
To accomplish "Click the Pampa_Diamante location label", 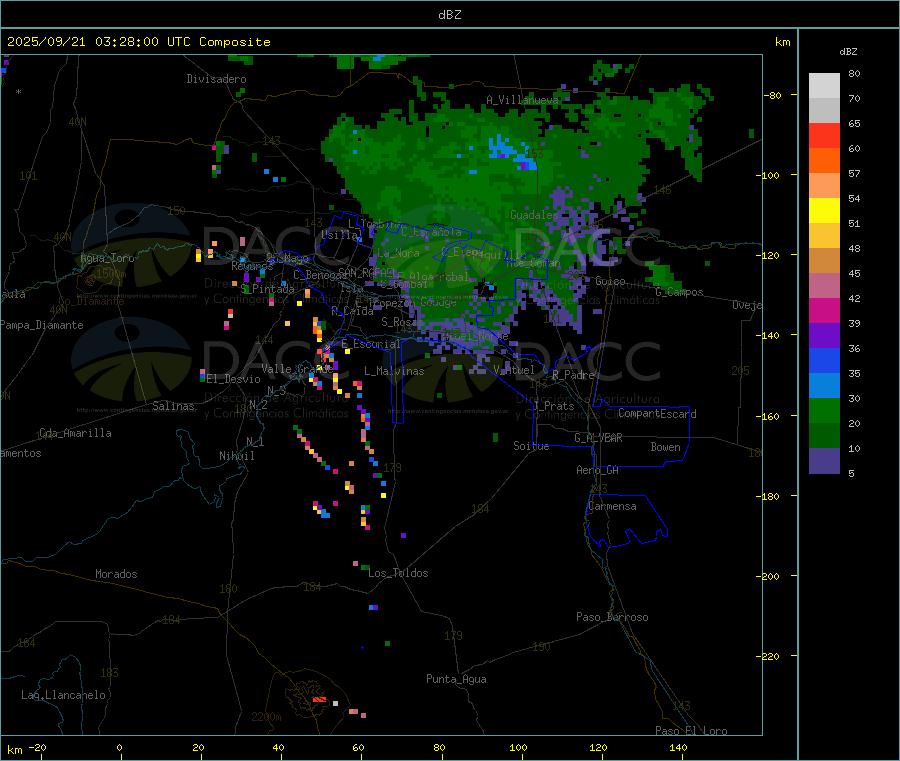I will pyautogui.click(x=42, y=325).
